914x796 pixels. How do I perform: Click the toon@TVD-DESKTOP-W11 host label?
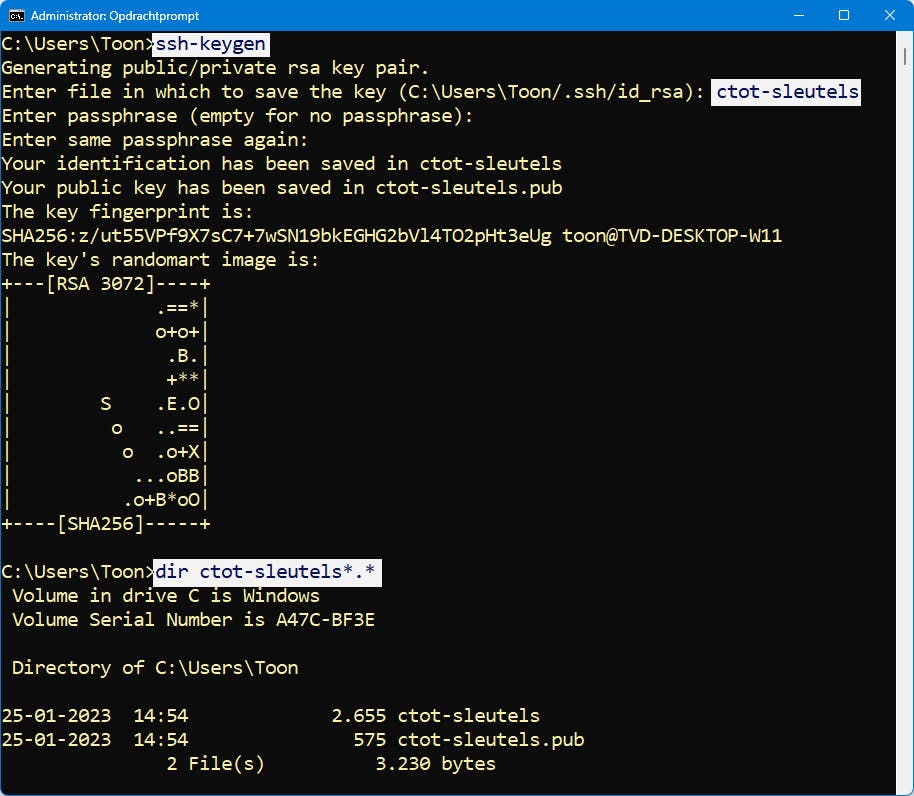pos(672,236)
